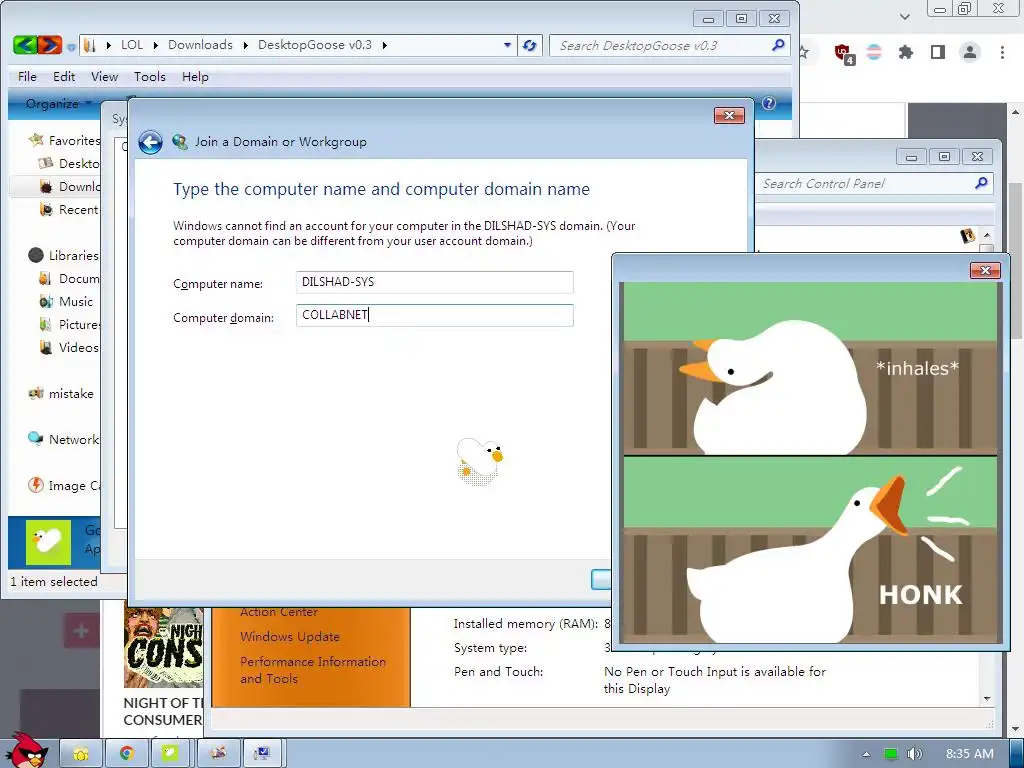Click the Angry Birds Start button
This screenshot has height=768, width=1024.
coord(25,750)
